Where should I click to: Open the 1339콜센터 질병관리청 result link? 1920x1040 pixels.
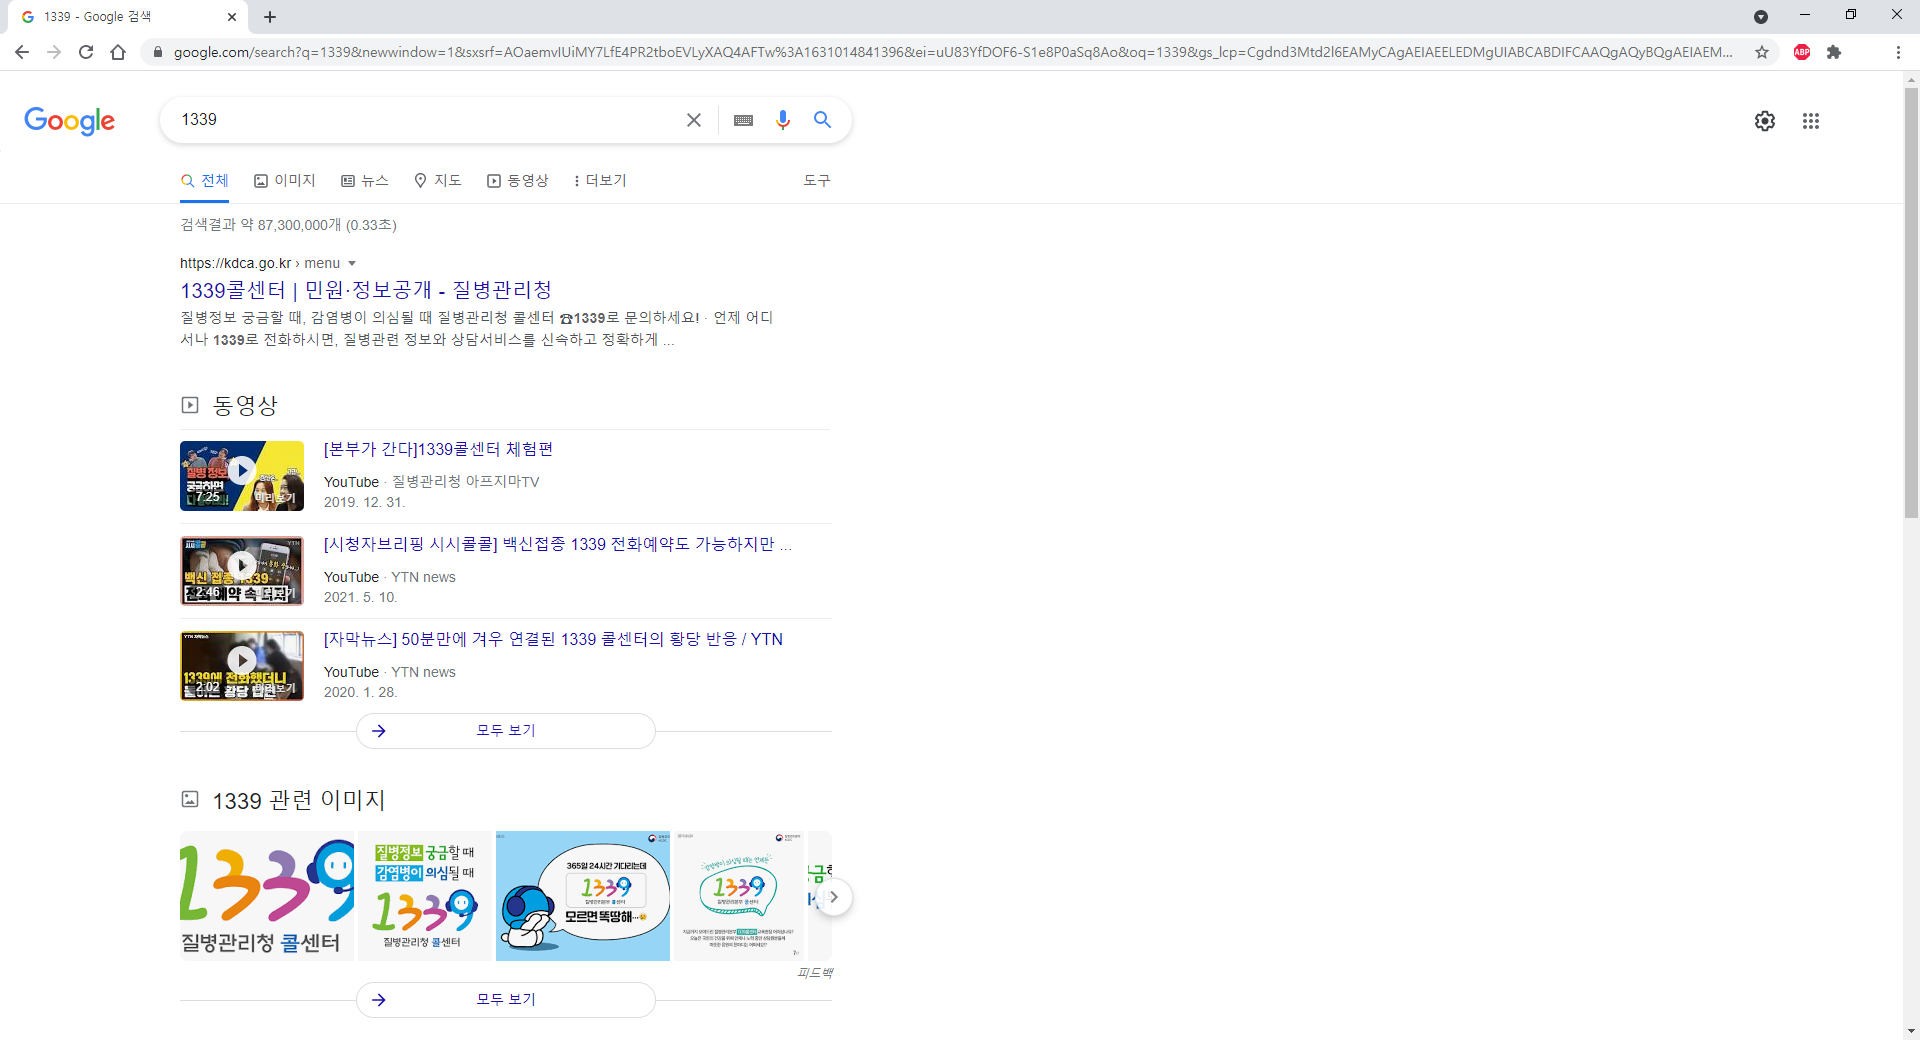(x=366, y=290)
